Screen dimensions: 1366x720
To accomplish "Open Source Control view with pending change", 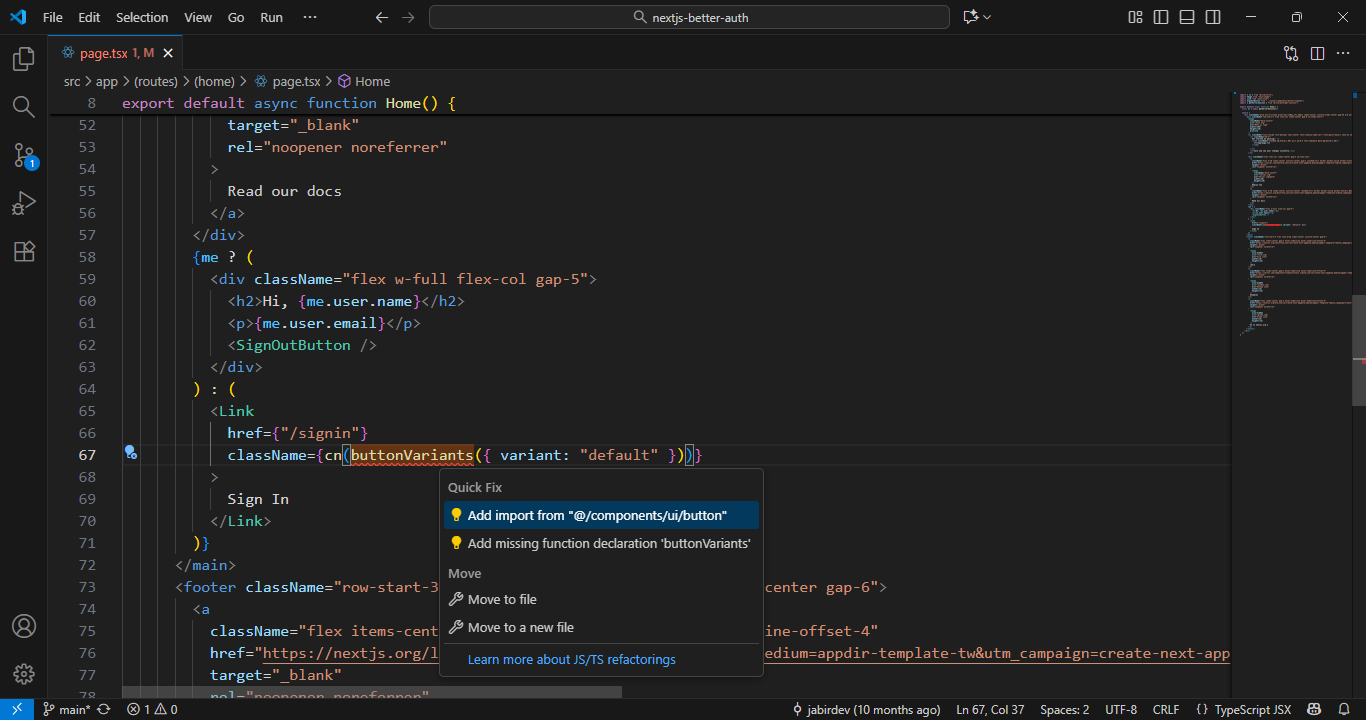I will (22, 154).
